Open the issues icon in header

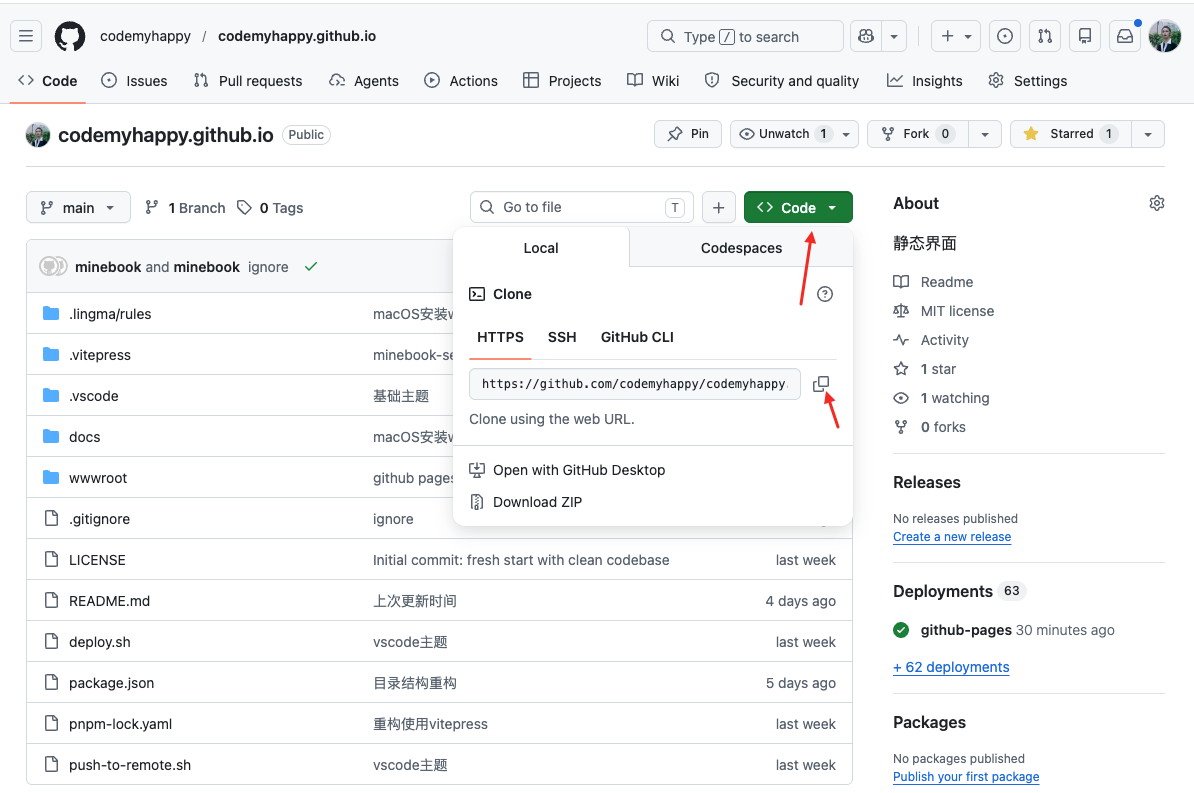1005,36
